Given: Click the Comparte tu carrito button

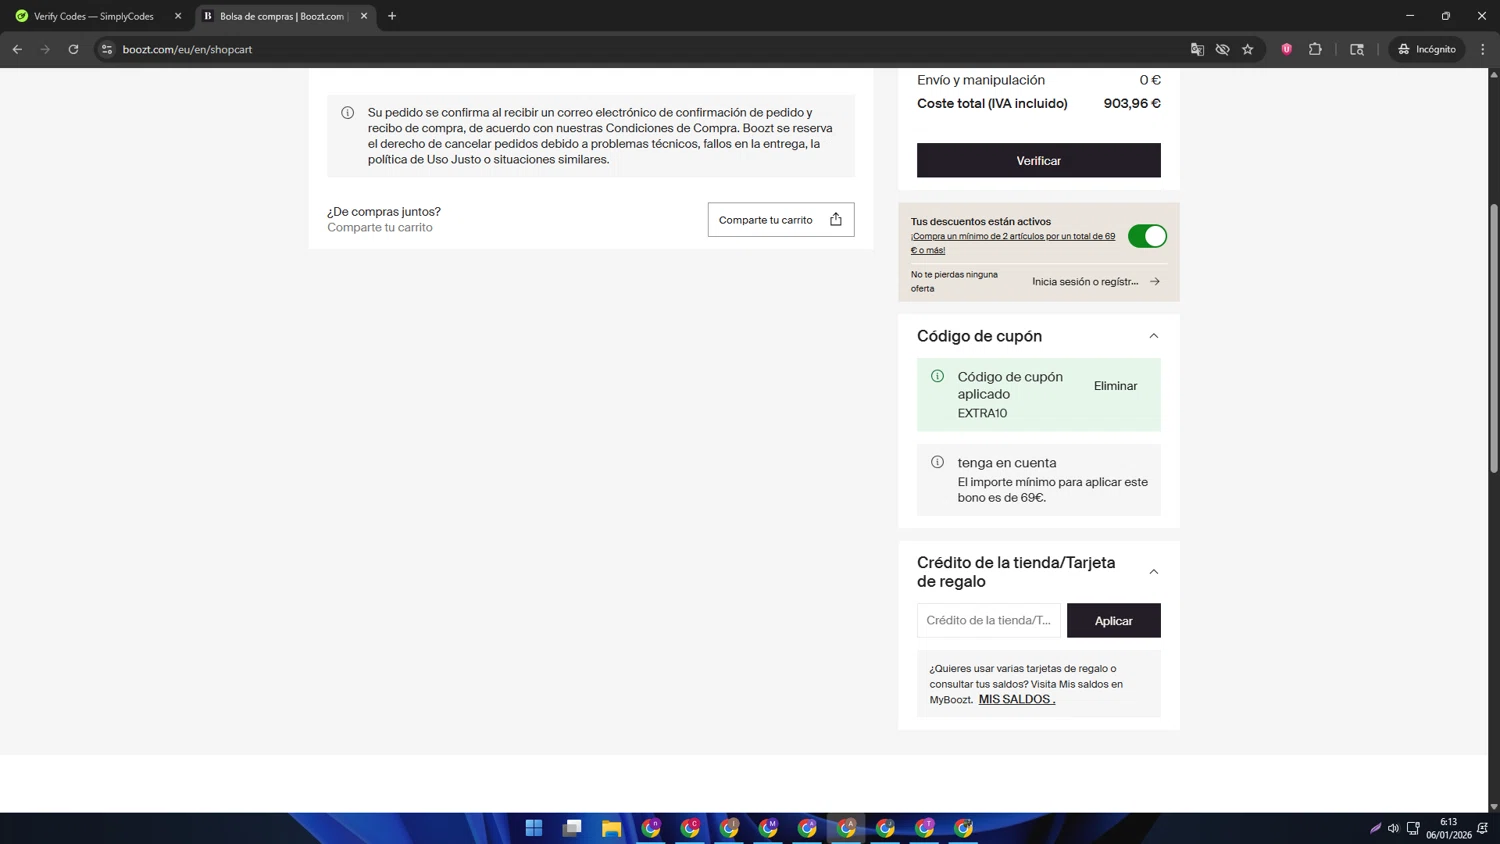Looking at the screenshot, I should [781, 220].
